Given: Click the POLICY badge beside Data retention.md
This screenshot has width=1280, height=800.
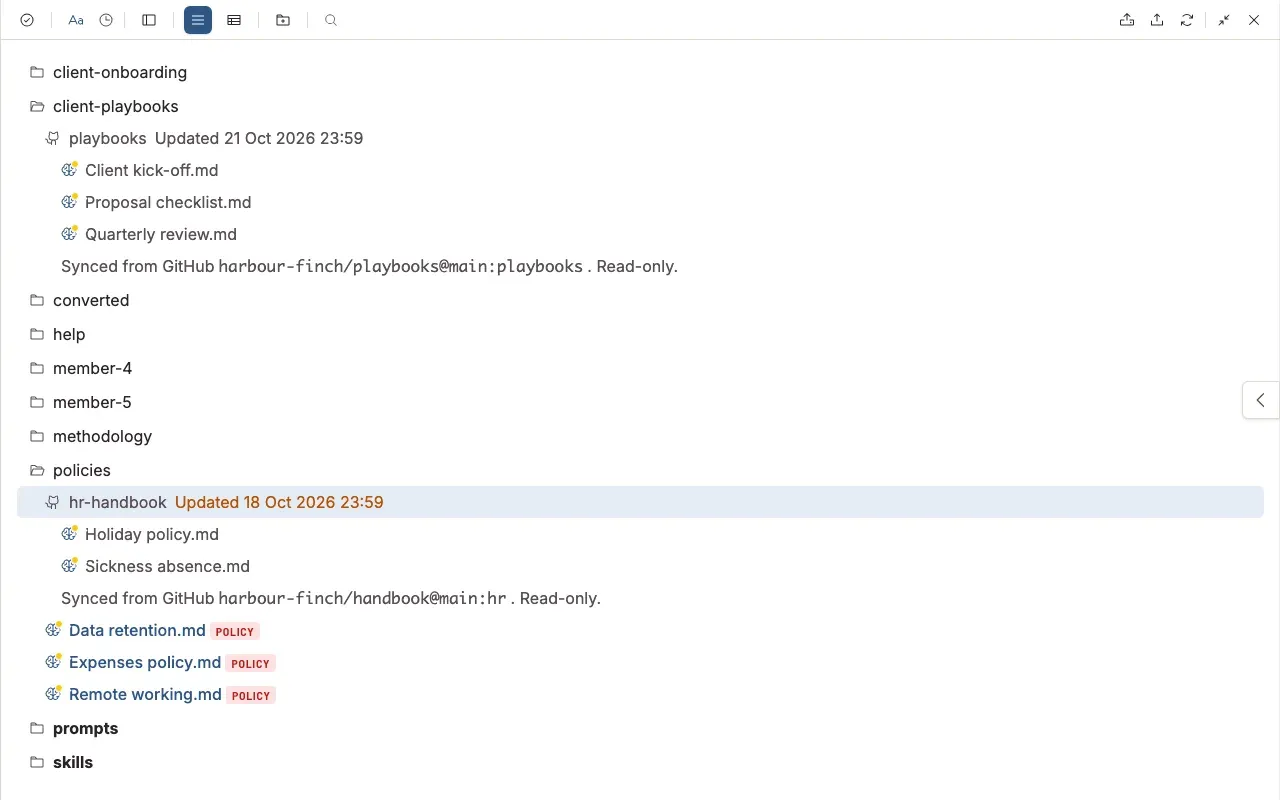Looking at the screenshot, I should pyautogui.click(x=235, y=631).
